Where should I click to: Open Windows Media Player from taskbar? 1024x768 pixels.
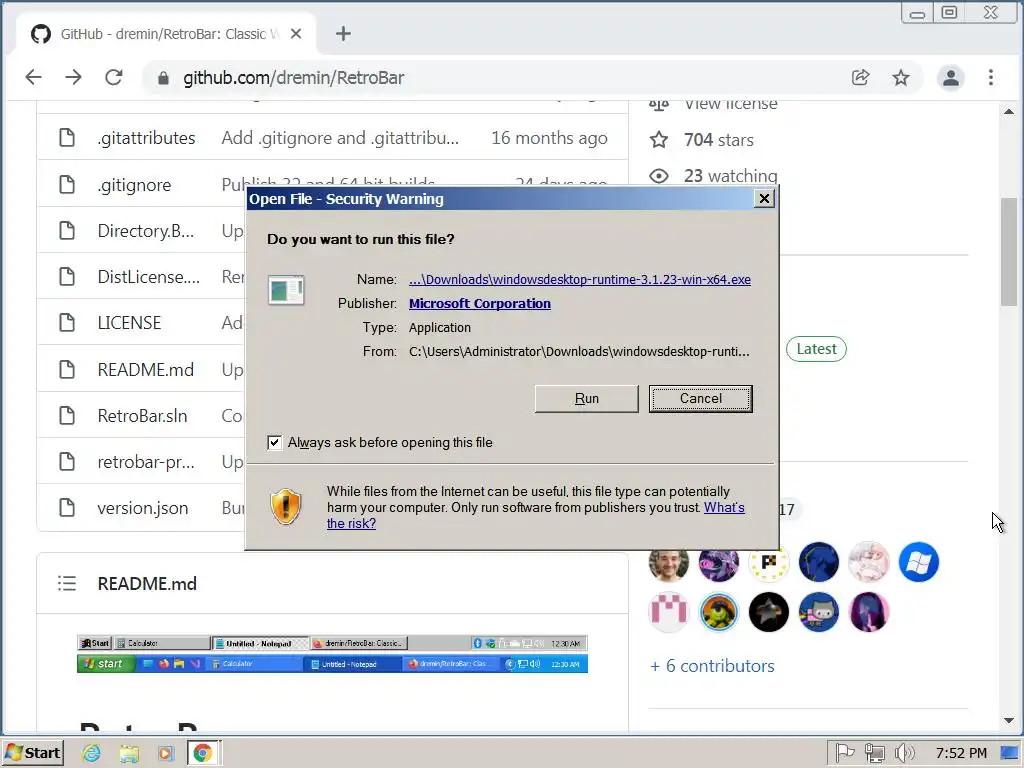click(x=165, y=753)
